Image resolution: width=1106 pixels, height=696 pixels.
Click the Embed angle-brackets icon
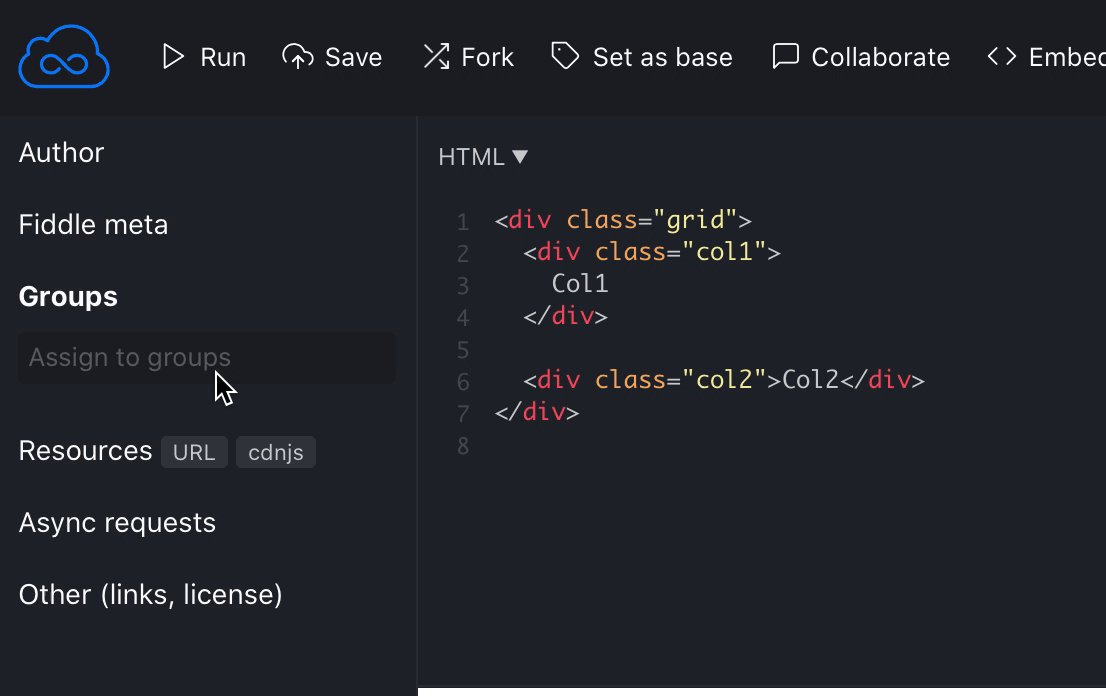coord(1002,56)
